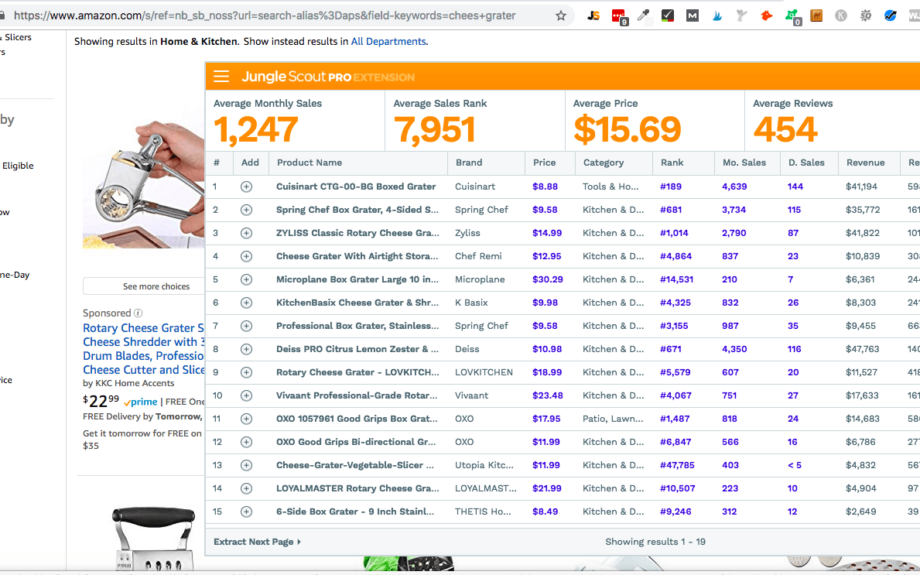Open the camel price tracker extension
This screenshot has height=575, width=920.
pos(816,16)
